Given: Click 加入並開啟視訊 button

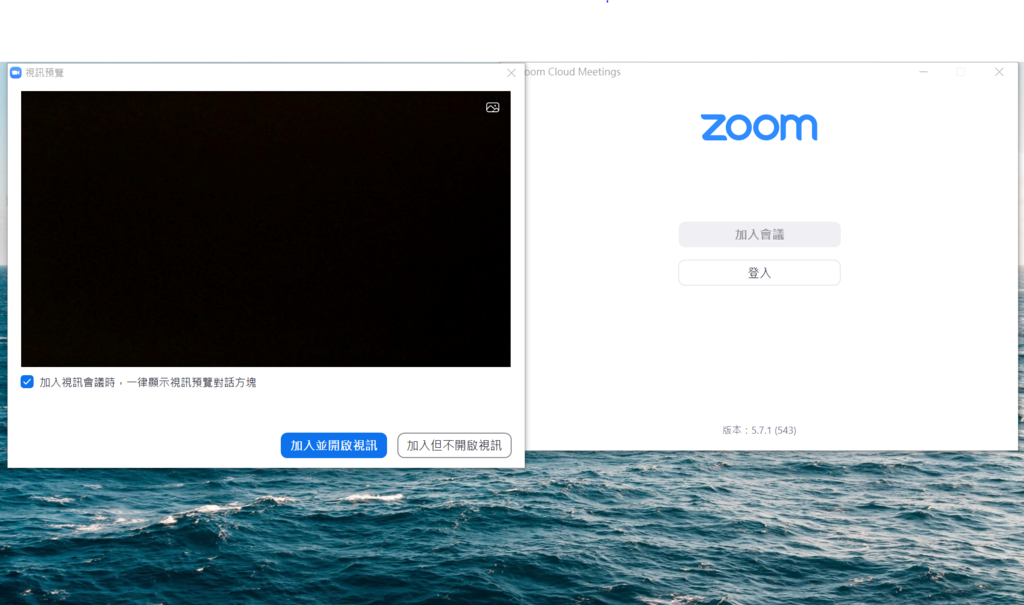Looking at the screenshot, I should [x=334, y=445].
